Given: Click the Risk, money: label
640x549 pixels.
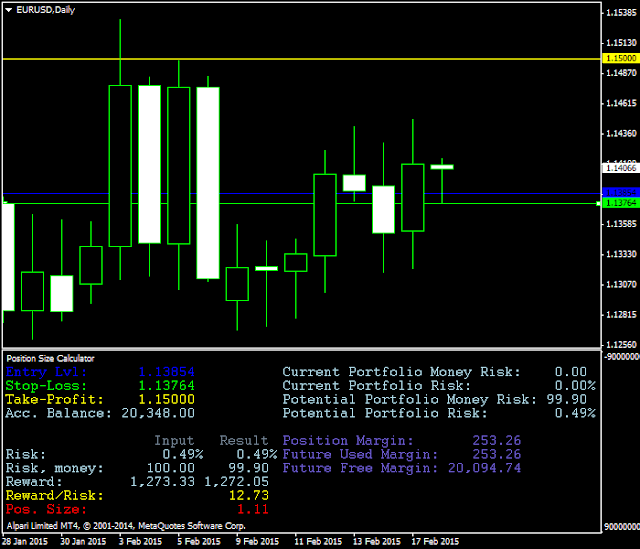Looking at the screenshot, I should tap(54, 468).
